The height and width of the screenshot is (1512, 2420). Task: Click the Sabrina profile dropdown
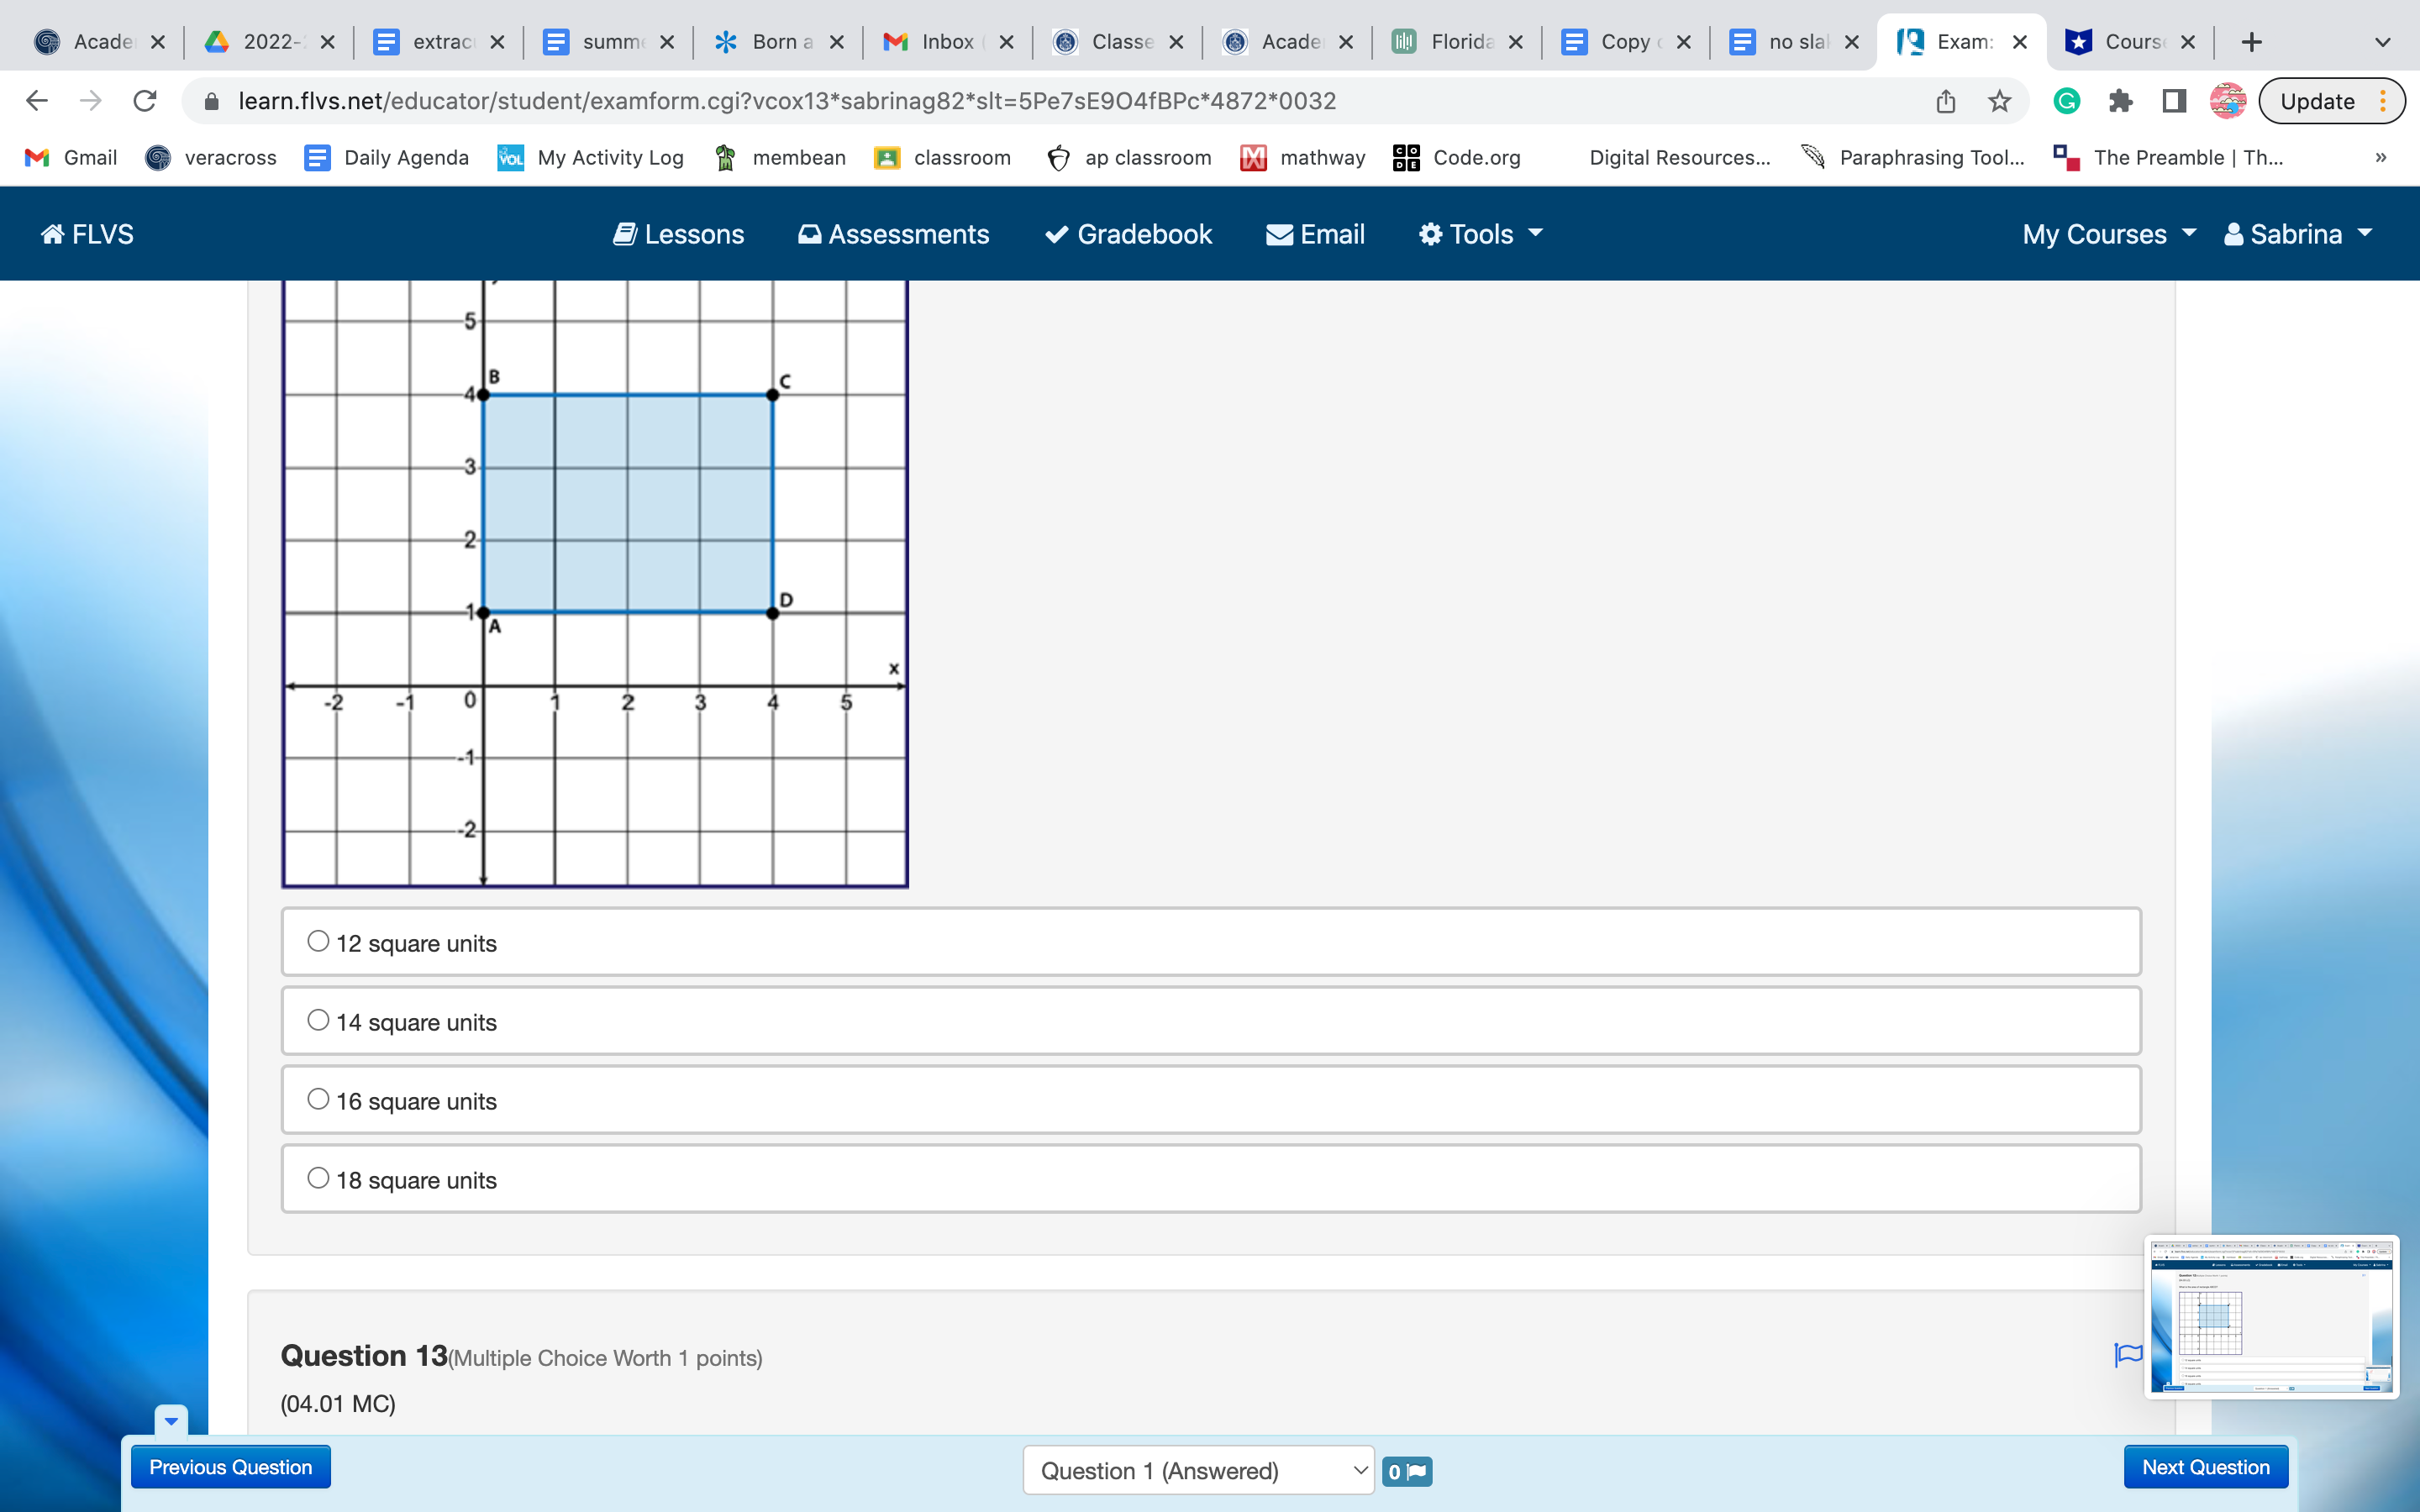(2298, 234)
